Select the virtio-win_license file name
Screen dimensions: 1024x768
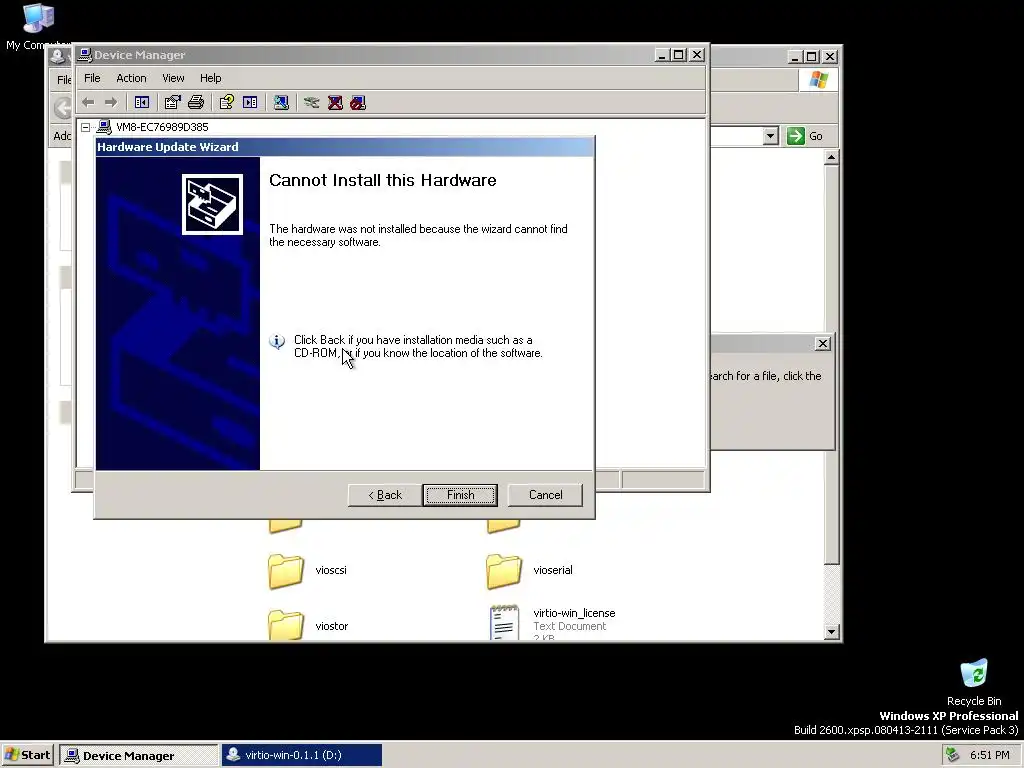coord(574,613)
